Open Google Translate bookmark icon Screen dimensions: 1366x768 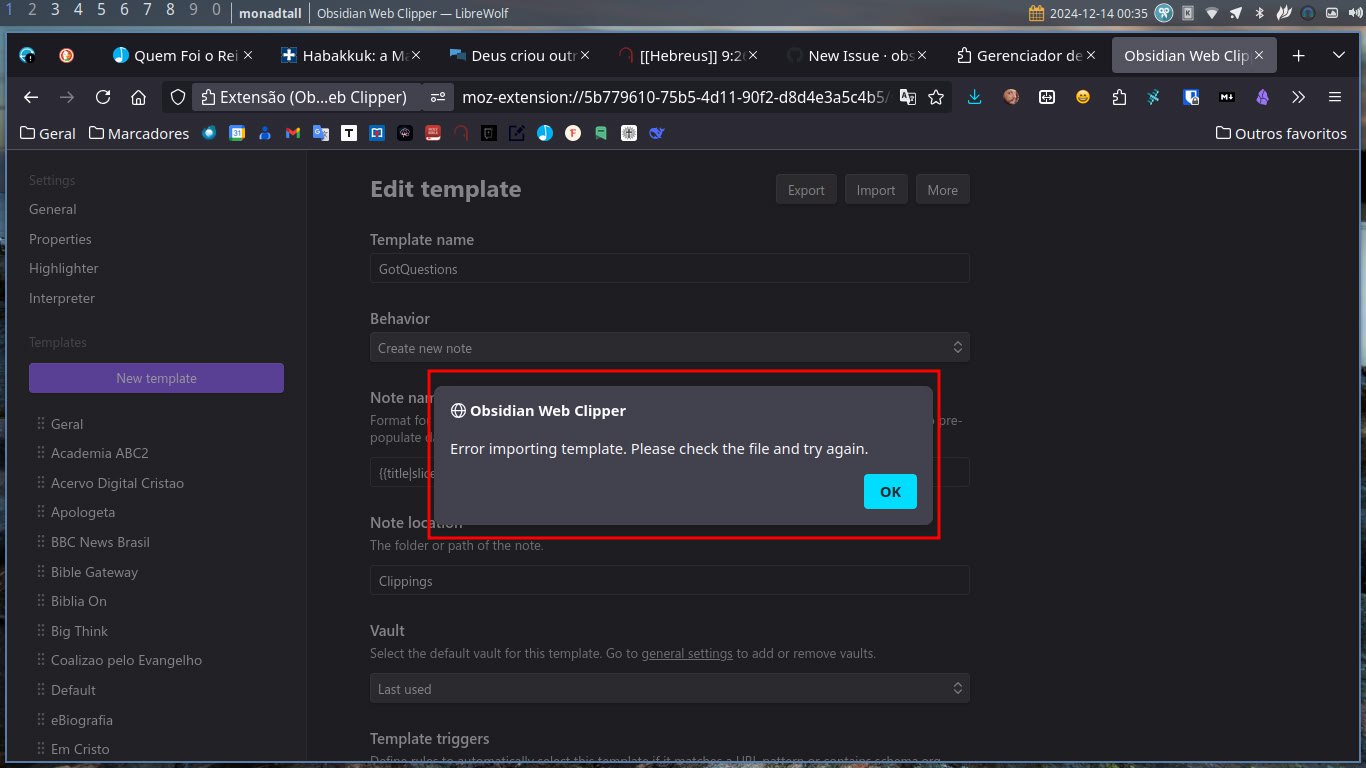pos(321,133)
